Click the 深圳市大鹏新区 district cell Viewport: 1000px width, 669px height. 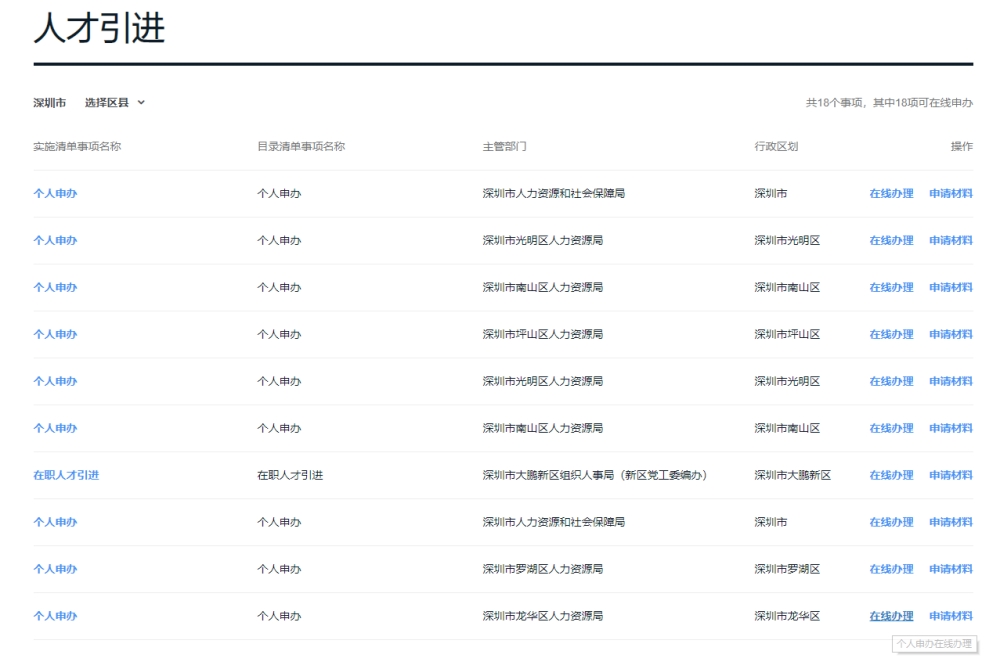click(793, 475)
